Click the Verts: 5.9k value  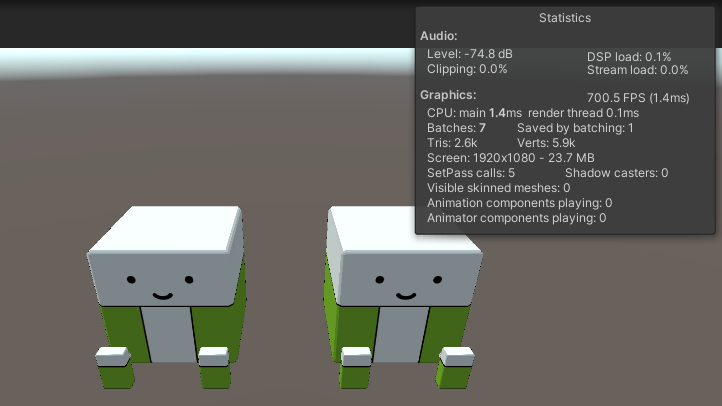tap(546, 143)
